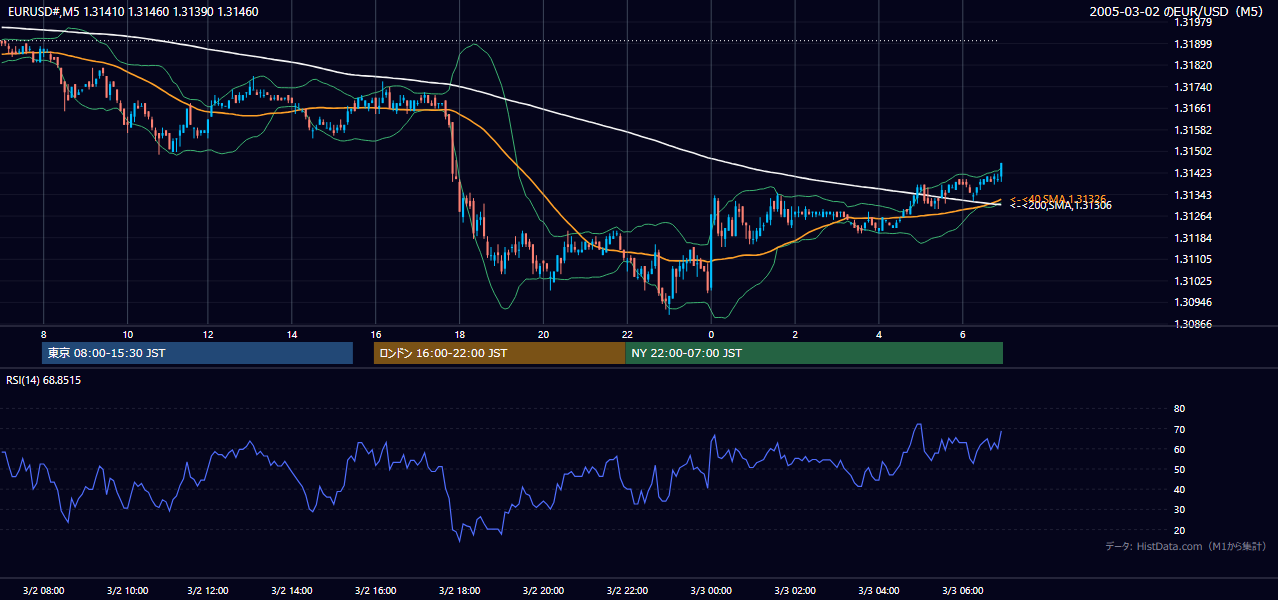This screenshot has height=600, width=1278.
Task: Click hour label 22 under the price chart
Action: [627, 334]
